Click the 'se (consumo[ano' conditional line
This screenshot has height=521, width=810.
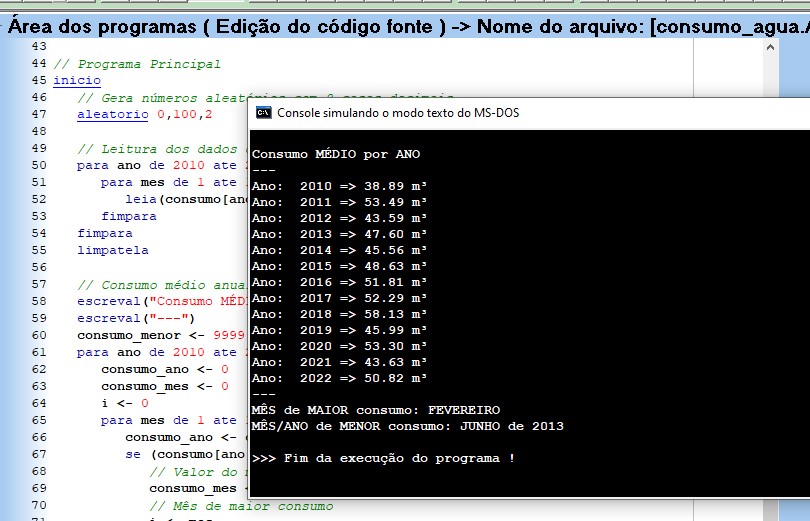[x=185, y=454]
